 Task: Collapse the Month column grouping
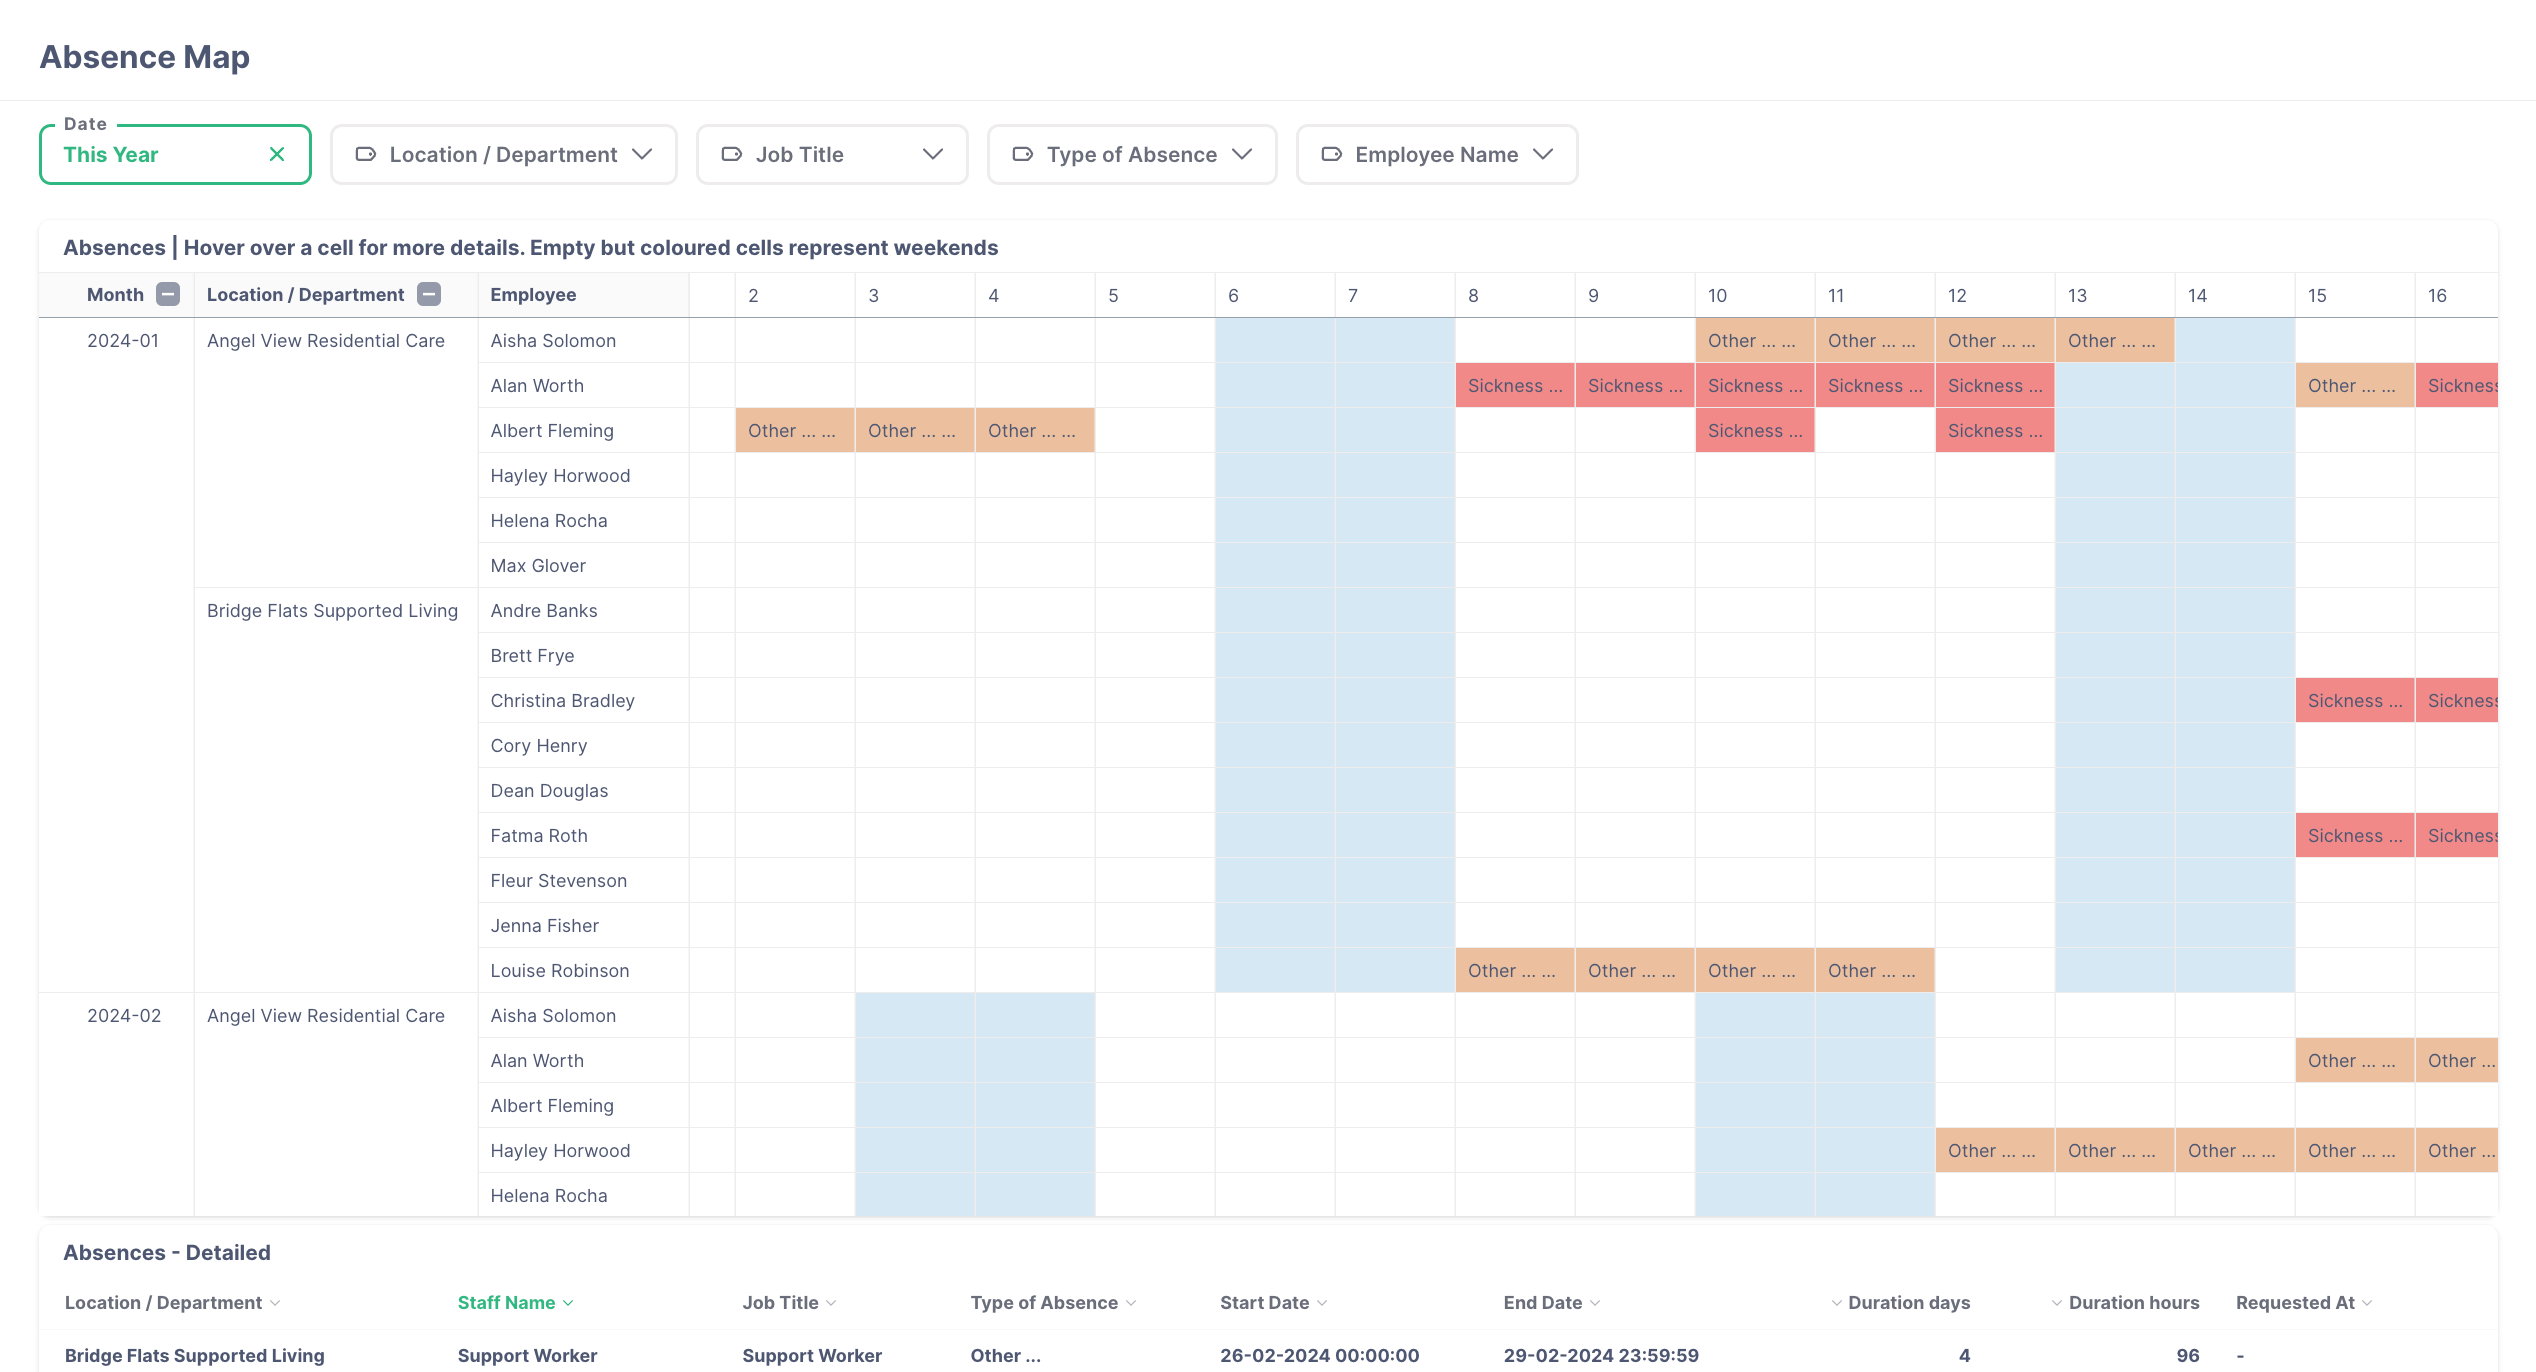167,294
